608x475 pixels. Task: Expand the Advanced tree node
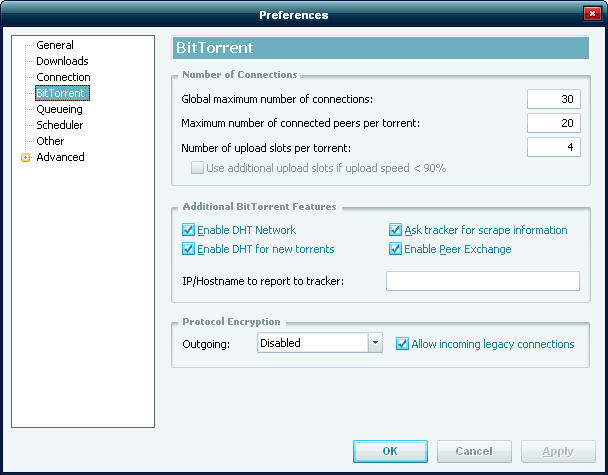click(25, 157)
